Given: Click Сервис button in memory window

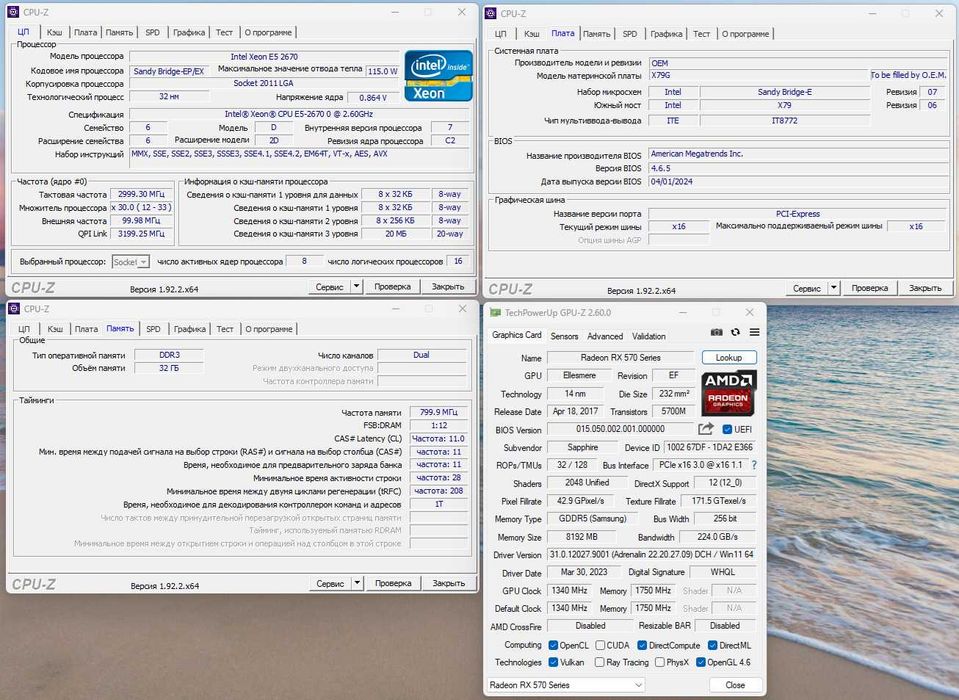Looking at the screenshot, I should pos(330,583).
